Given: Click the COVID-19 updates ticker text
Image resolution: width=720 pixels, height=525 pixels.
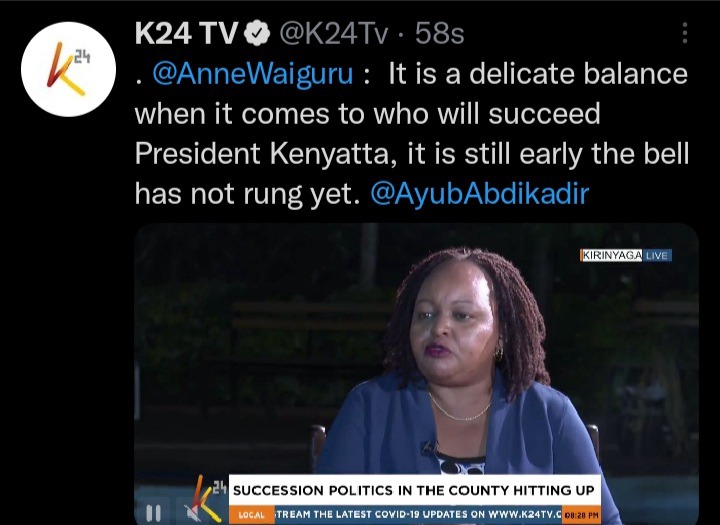Looking at the screenshot, I should pyautogui.click(x=418, y=514).
